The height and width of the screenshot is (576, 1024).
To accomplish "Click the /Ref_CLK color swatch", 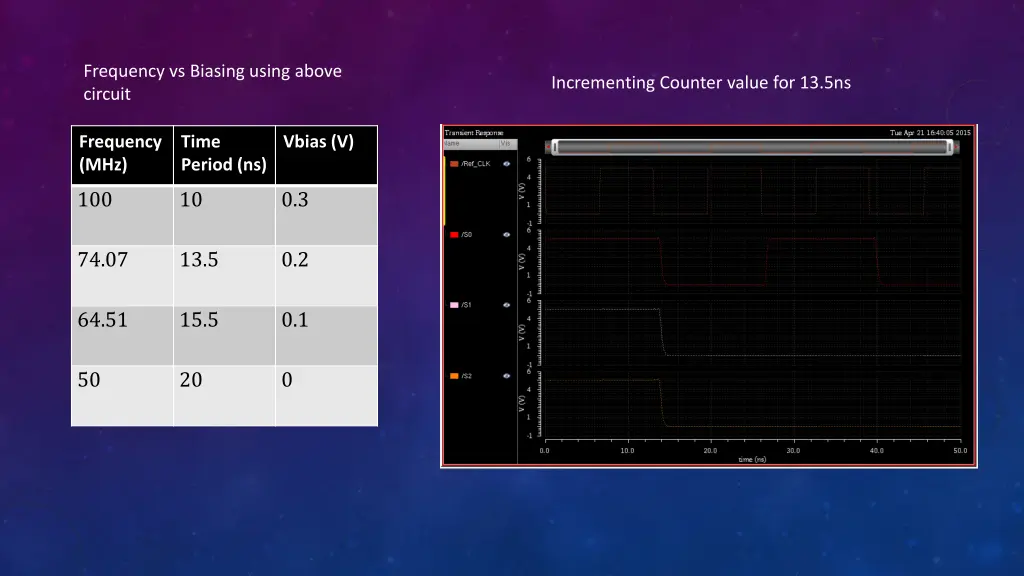I will pos(454,164).
